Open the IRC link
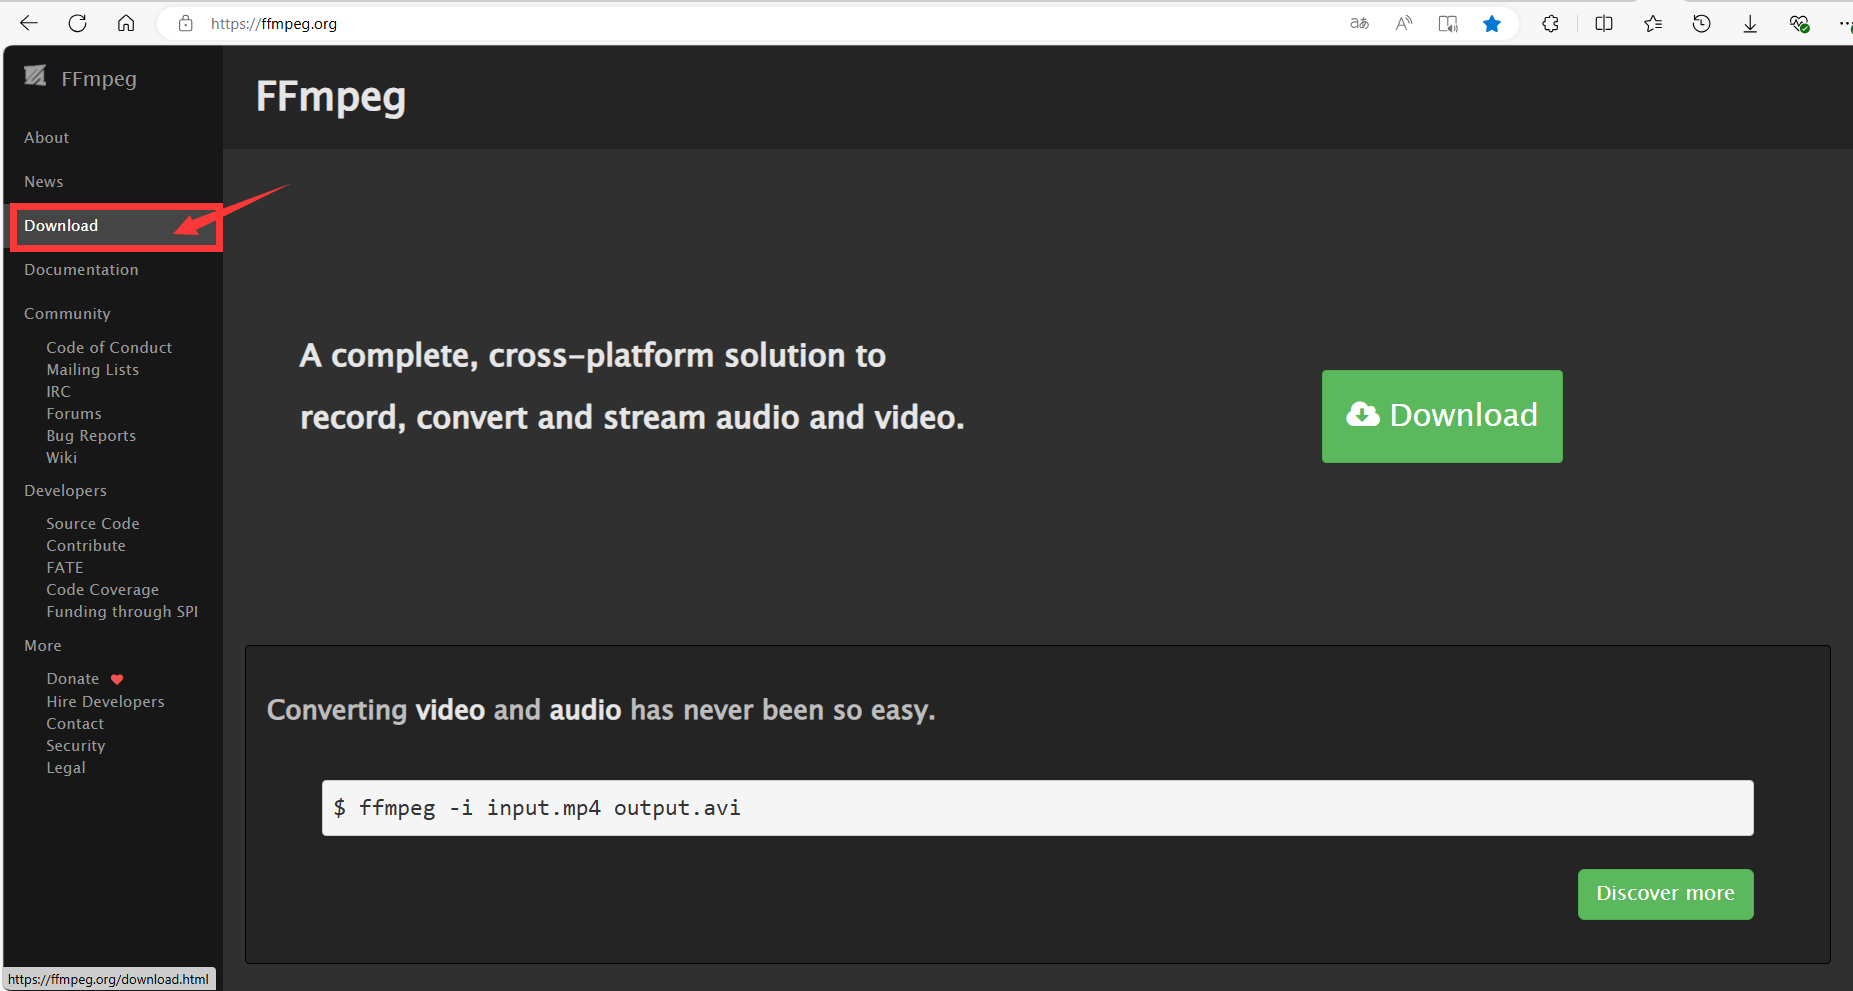 click(58, 392)
